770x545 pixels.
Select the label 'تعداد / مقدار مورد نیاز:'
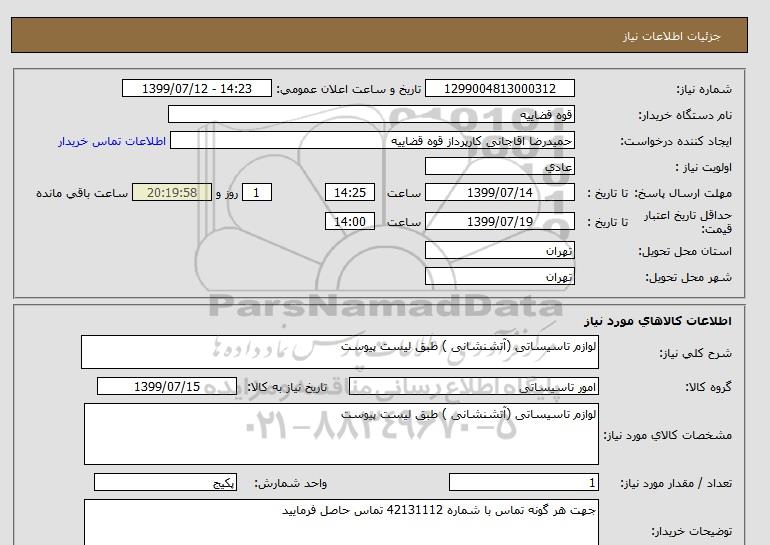click(676, 484)
